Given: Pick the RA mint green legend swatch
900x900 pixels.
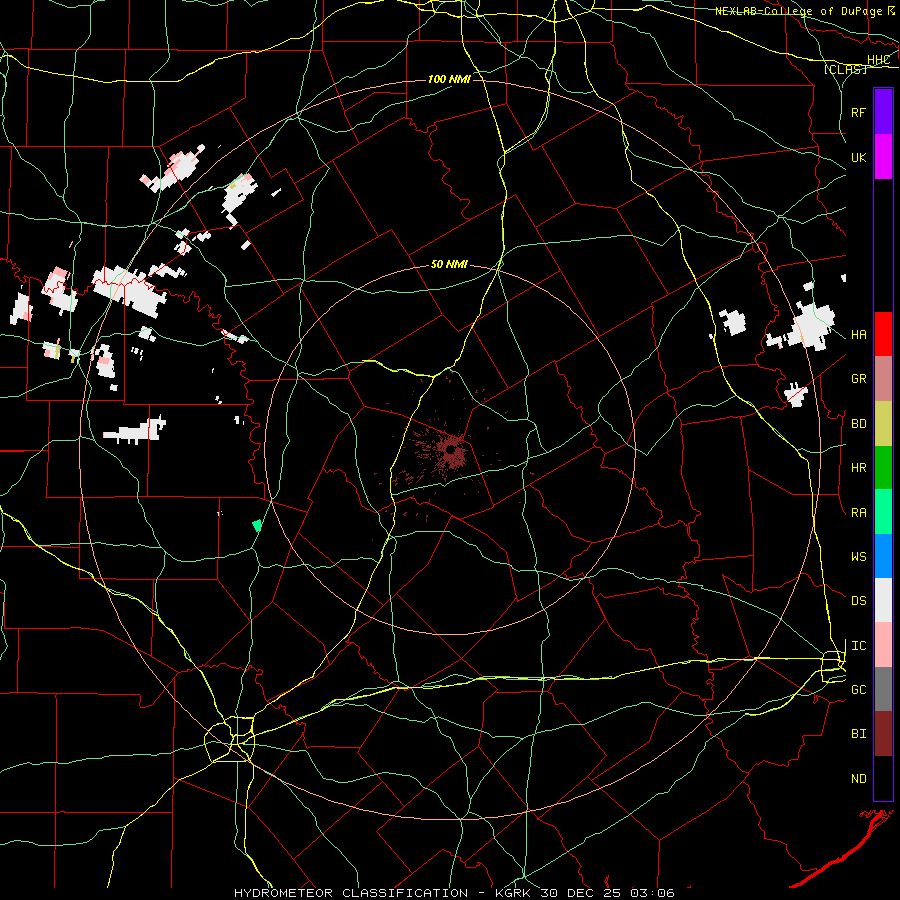Looking at the screenshot, I should pyautogui.click(x=883, y=512).
